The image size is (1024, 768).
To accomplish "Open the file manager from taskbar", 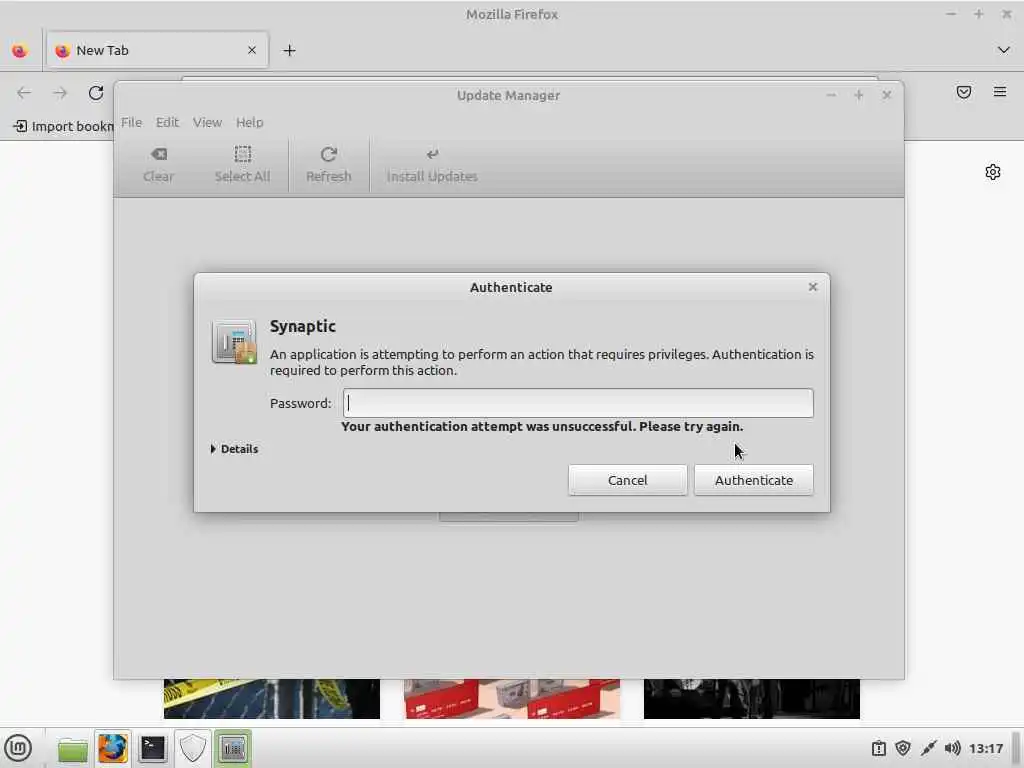I will click(x=72, y=748).
